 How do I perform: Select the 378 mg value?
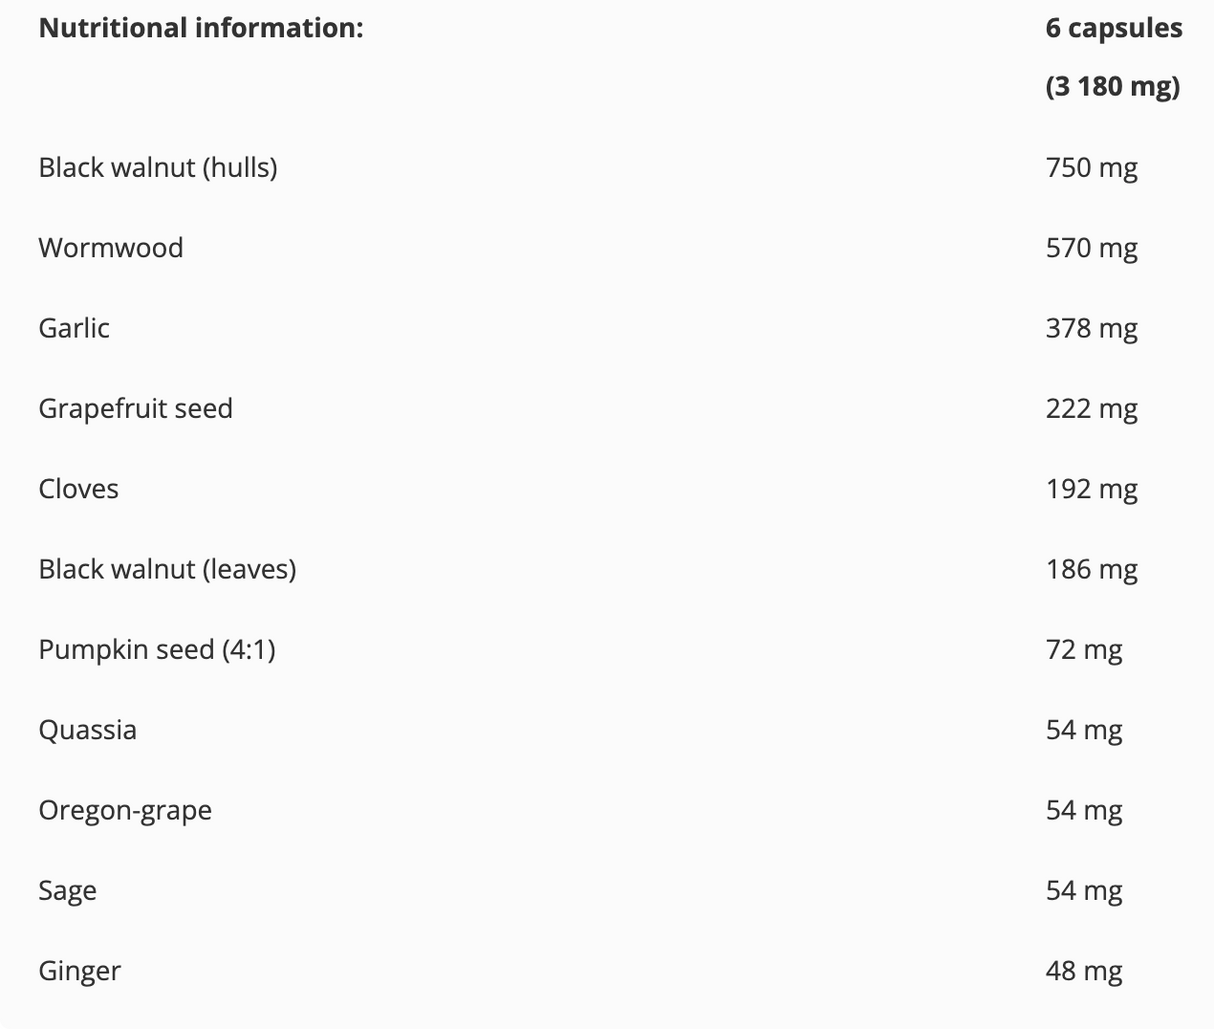1092,328
